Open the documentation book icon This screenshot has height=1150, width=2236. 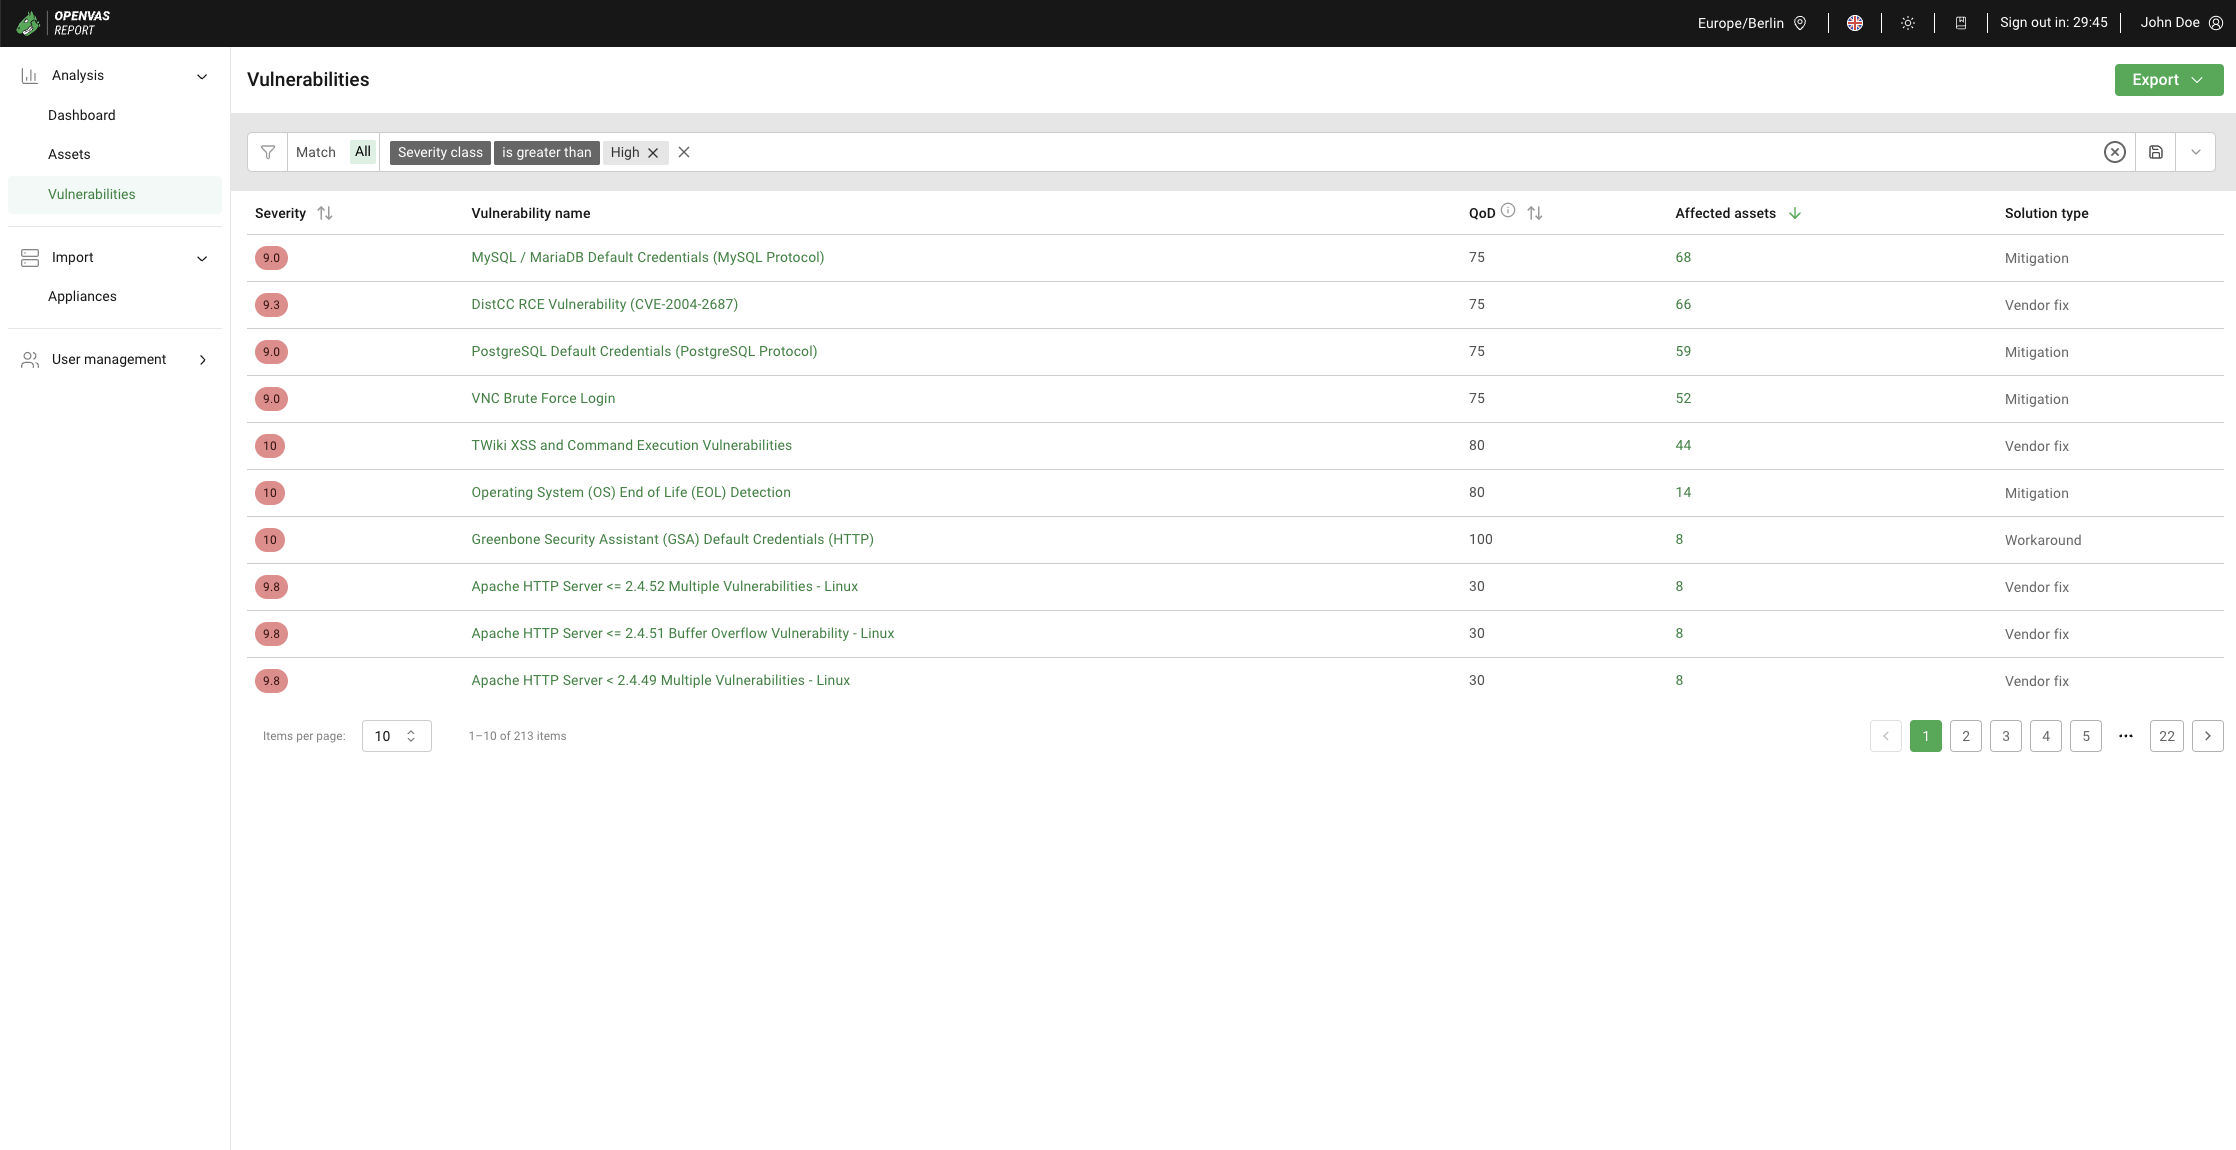1961,23
